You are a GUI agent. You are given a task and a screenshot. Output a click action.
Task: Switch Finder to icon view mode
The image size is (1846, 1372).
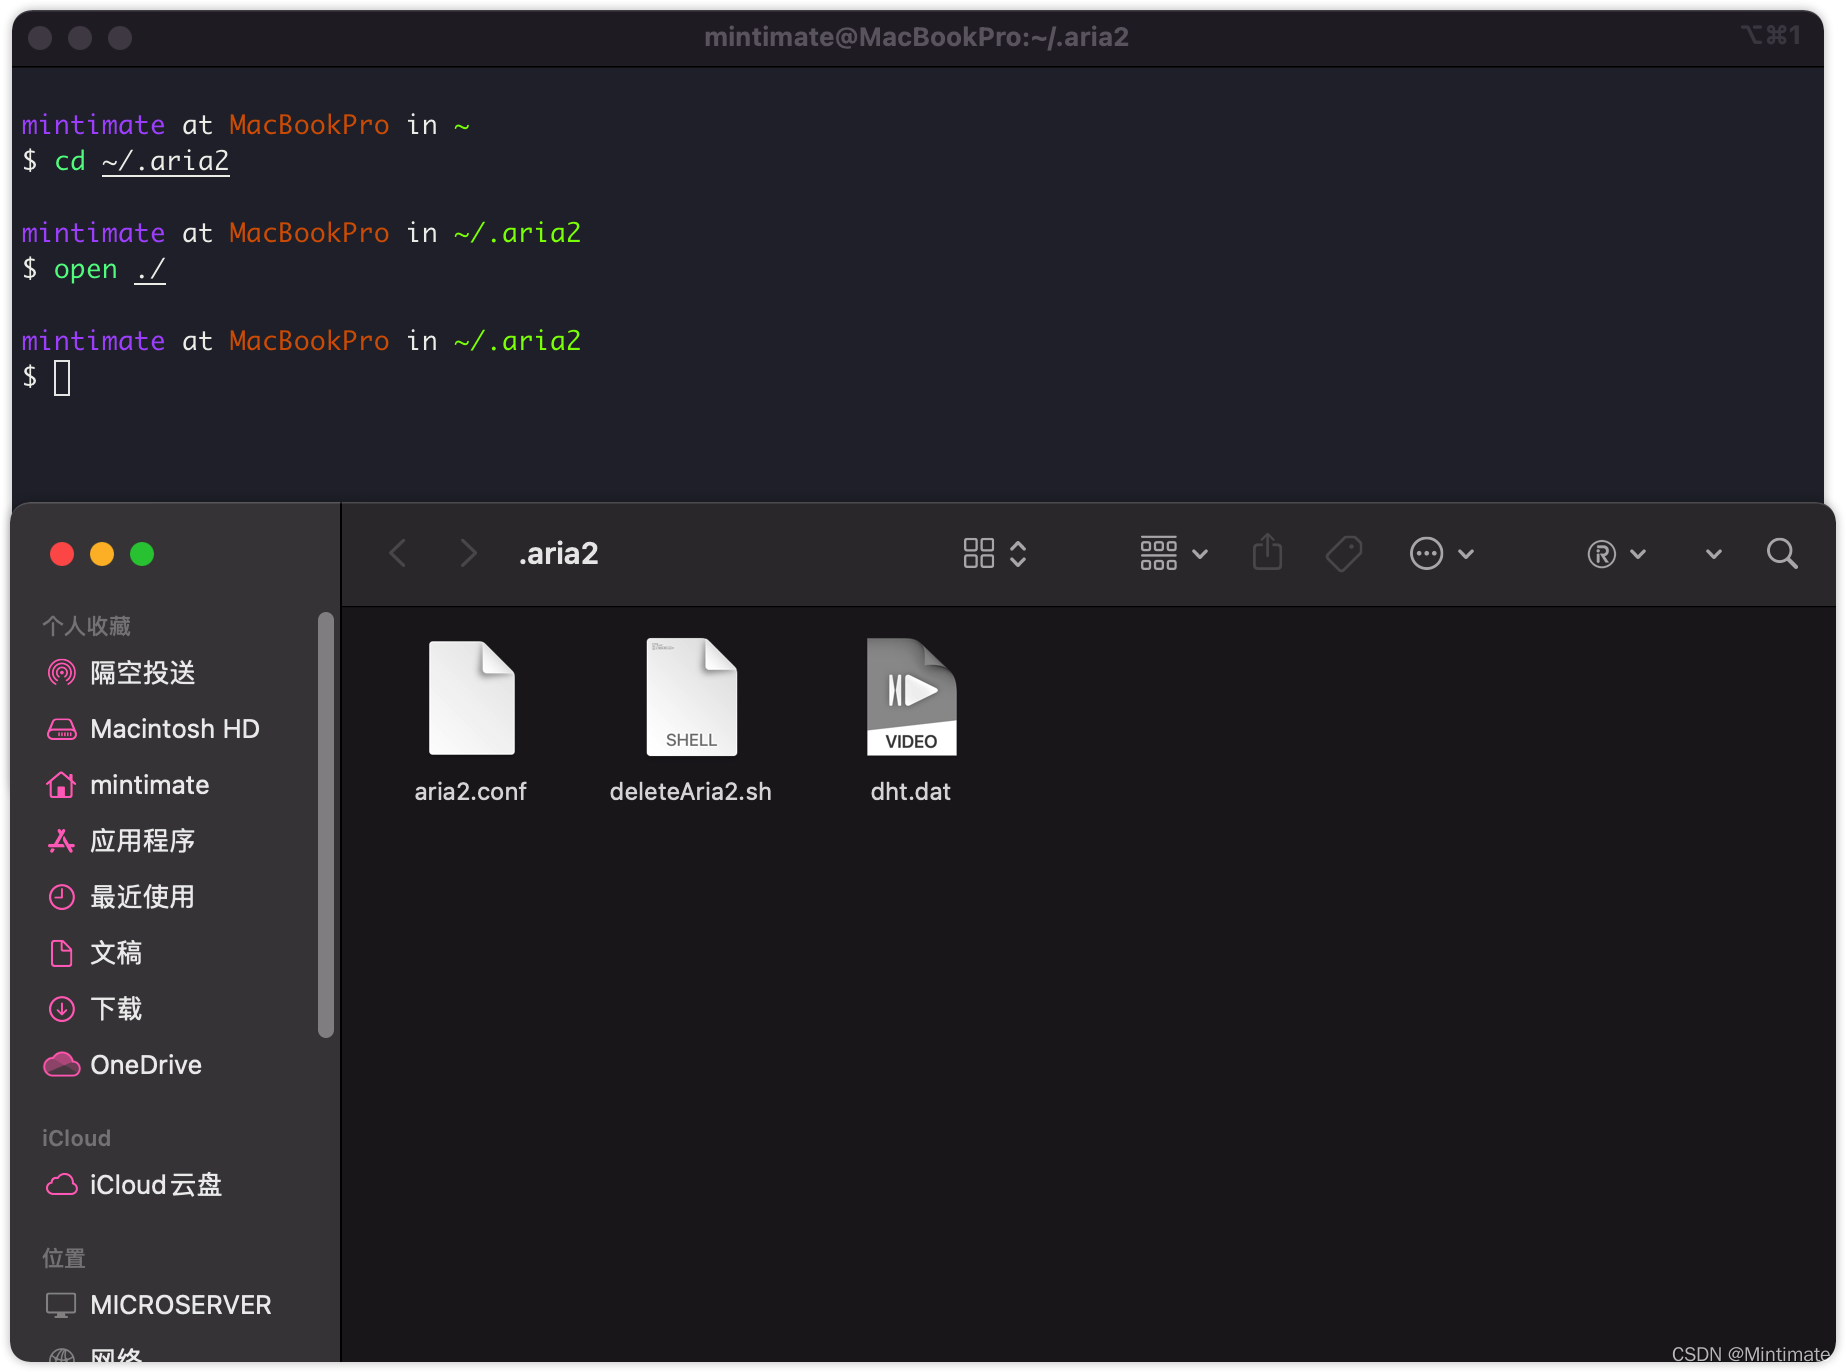pos(978,553)
